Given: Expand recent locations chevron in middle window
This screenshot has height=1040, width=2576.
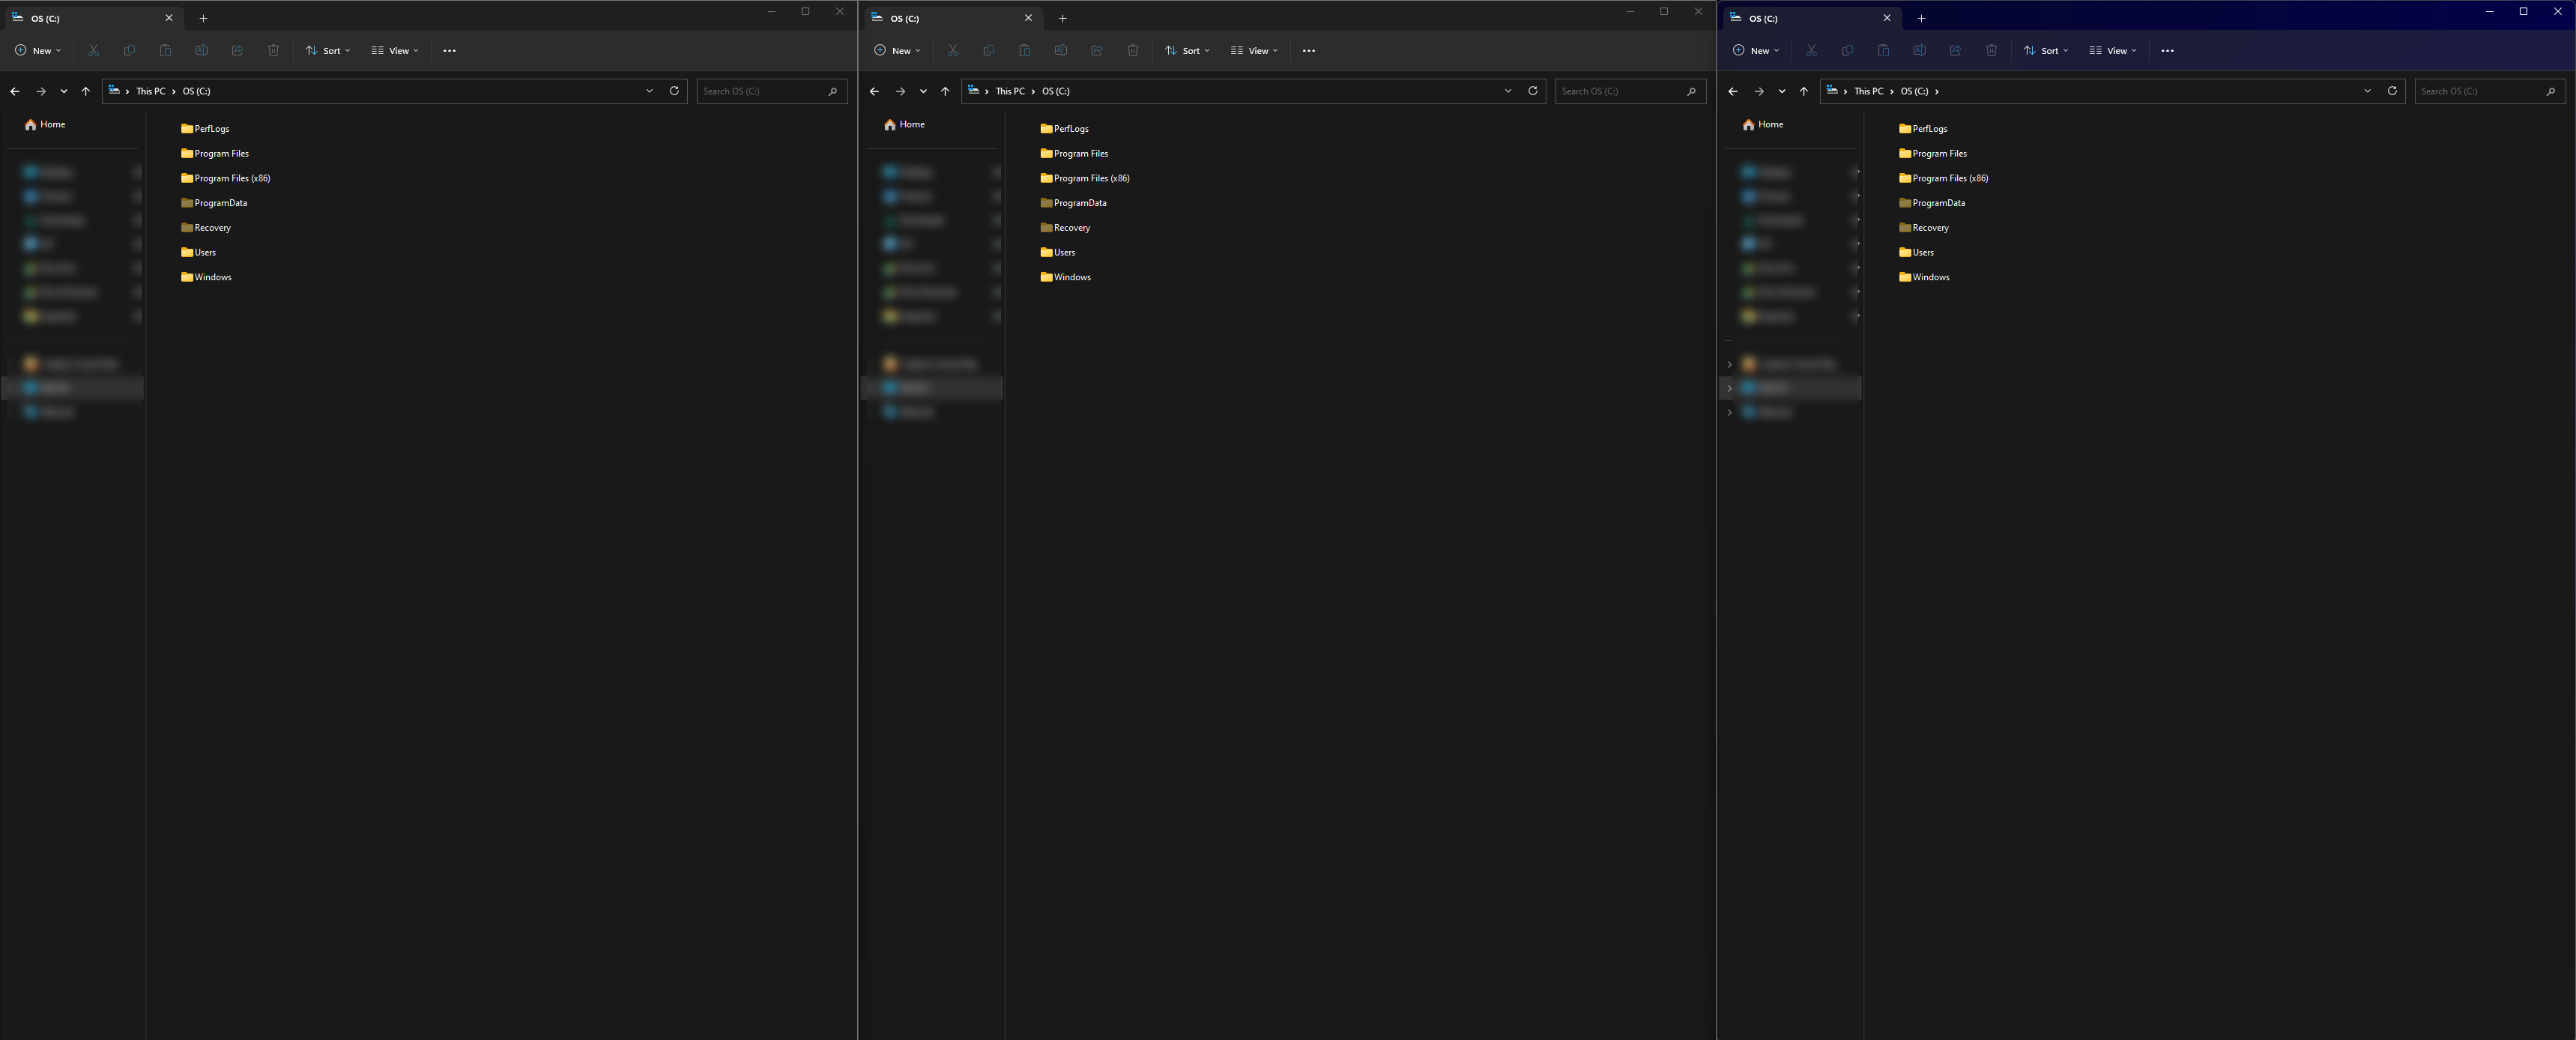Looking at the screenshot, I should (x=923, y=91).
